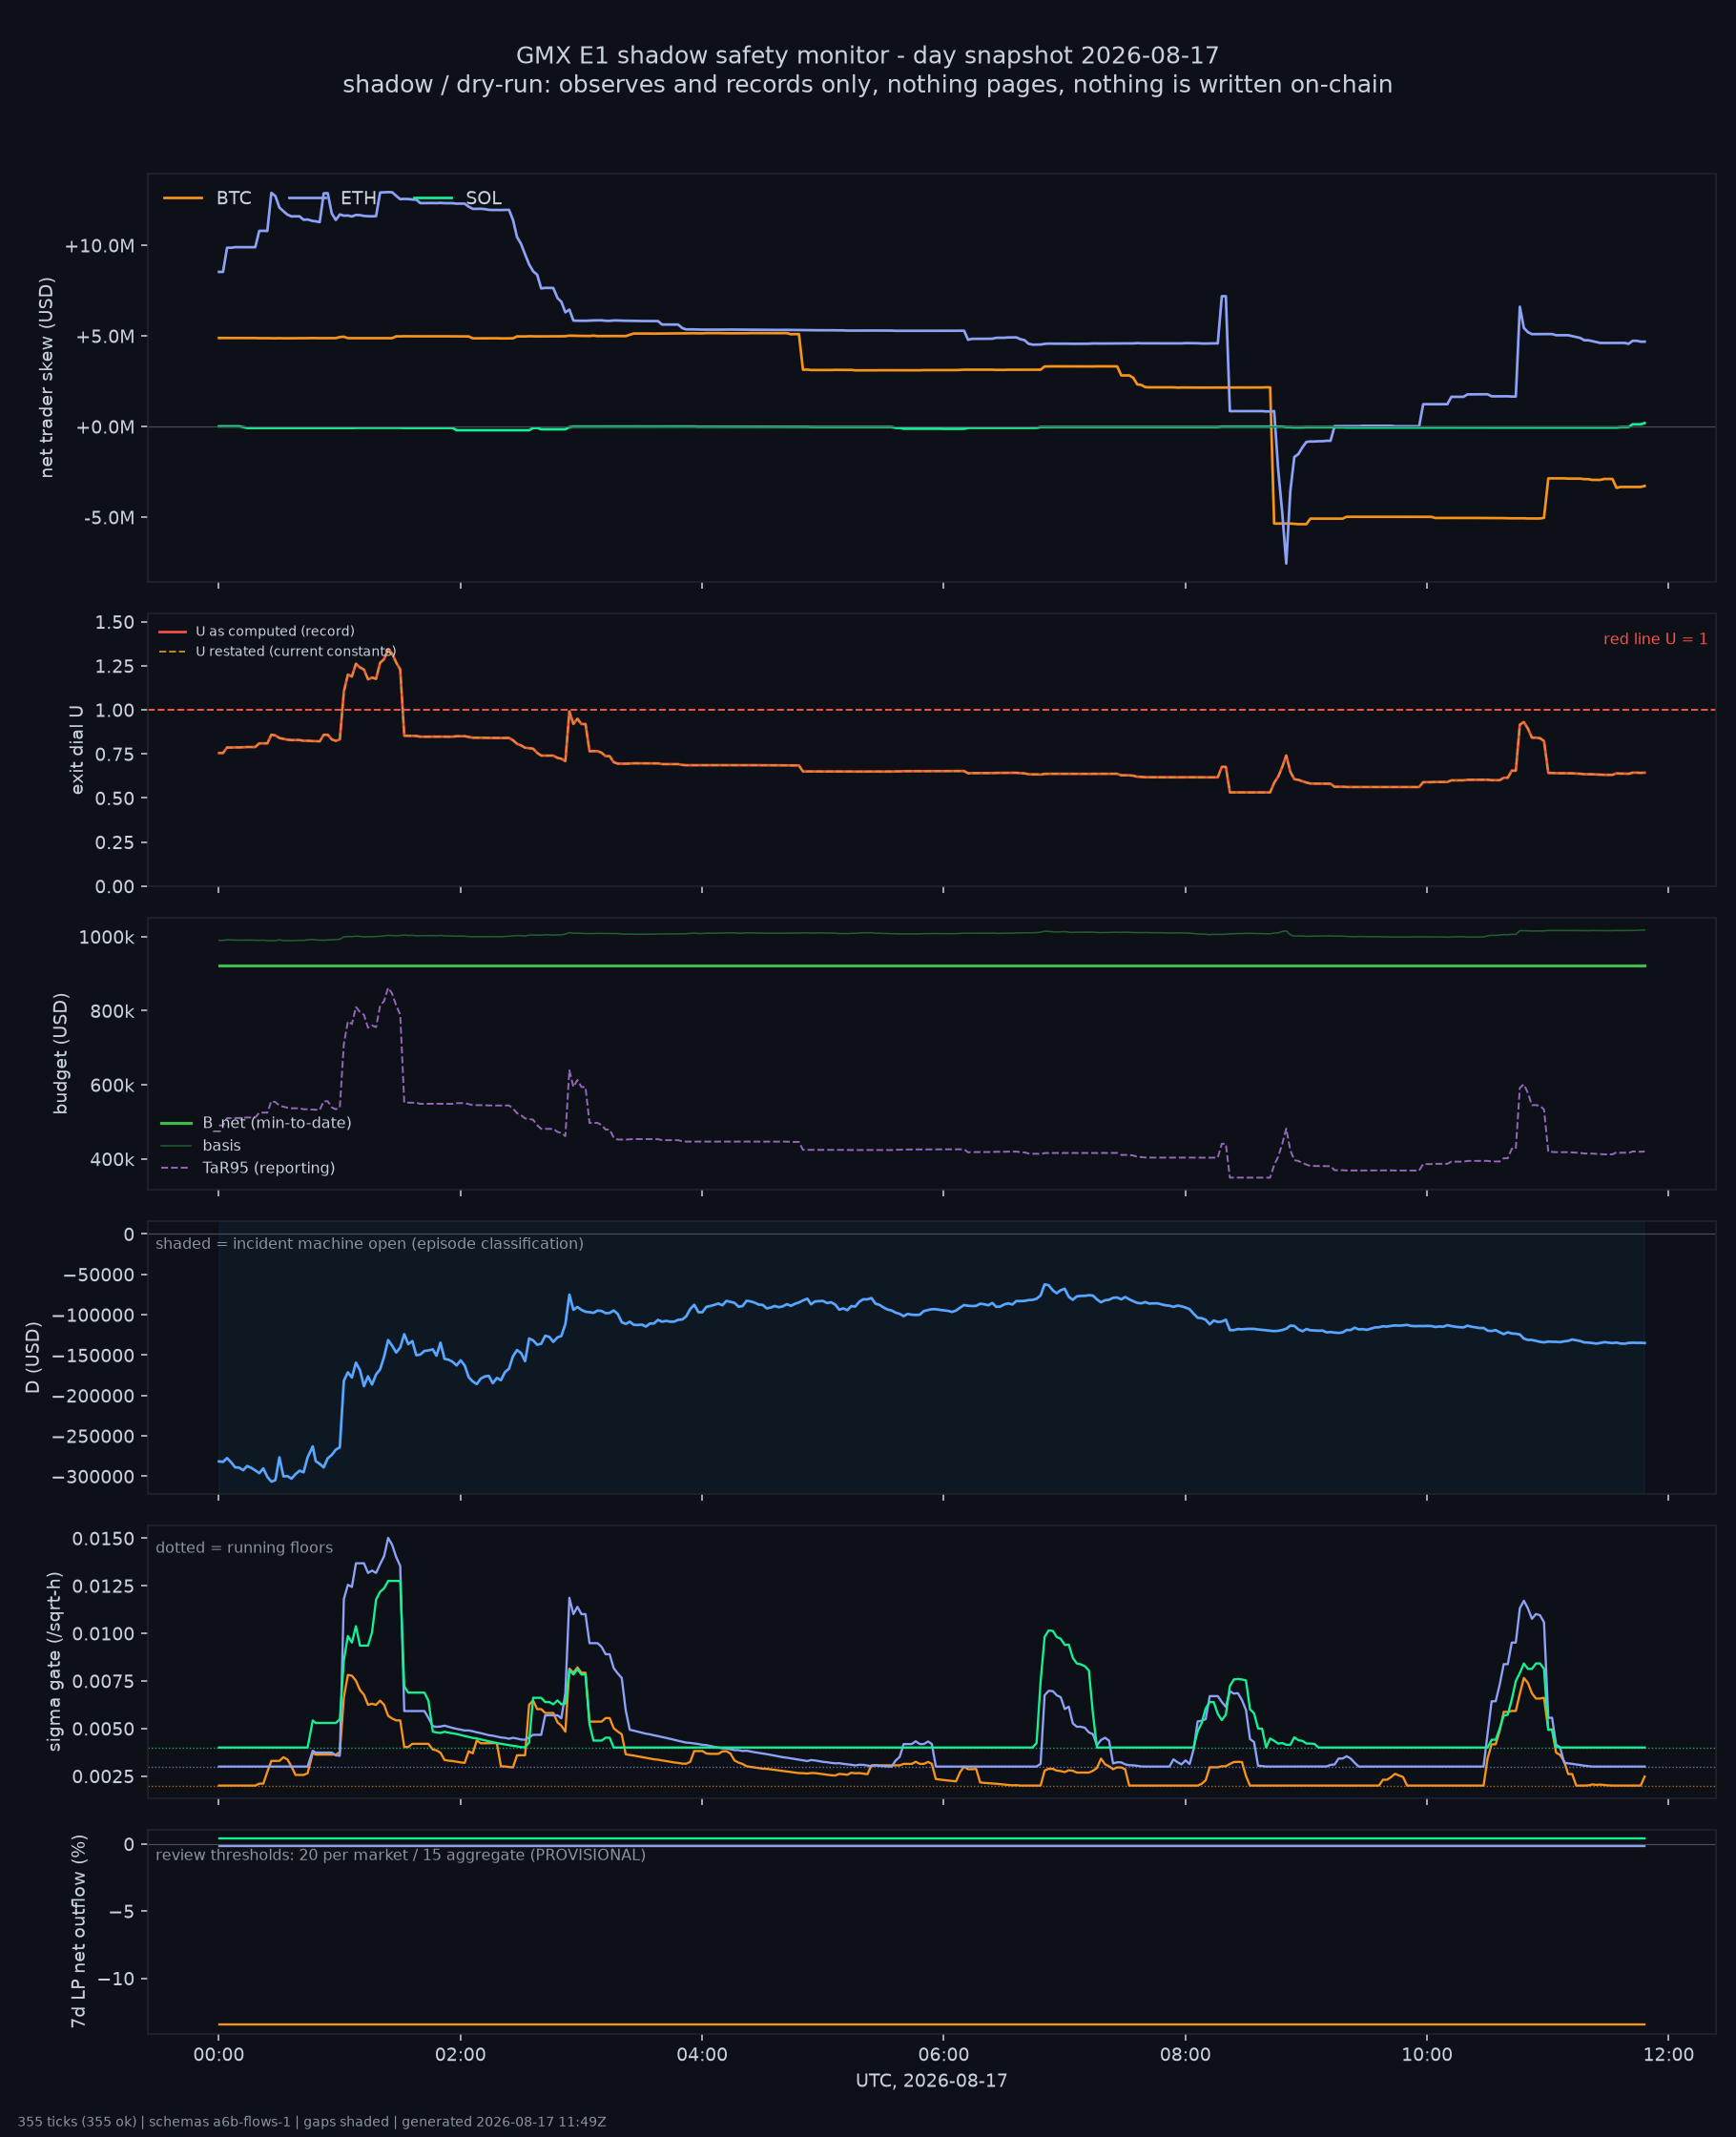The image size is (1736, 2137).
Task: Click the "review thresholds" PROVISIONAL note
Action: (401, 1855)
